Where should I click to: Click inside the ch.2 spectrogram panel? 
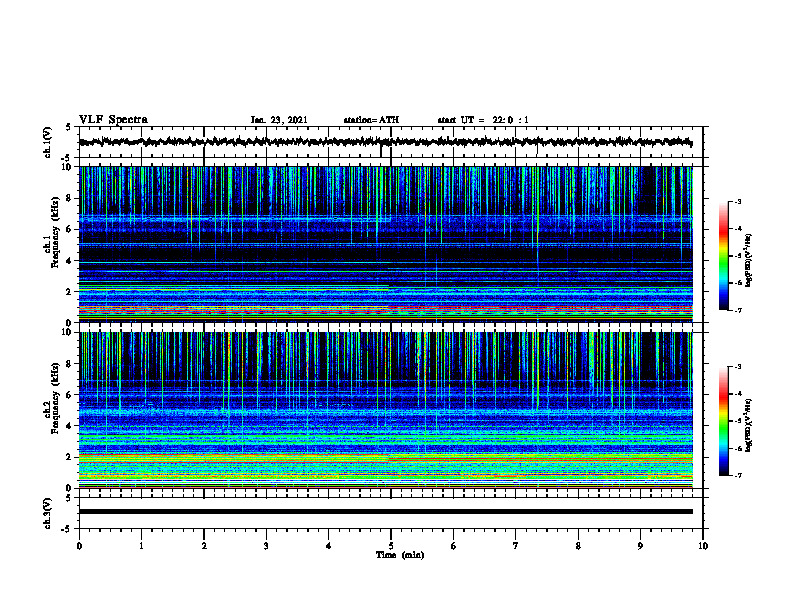coord(385,410)
